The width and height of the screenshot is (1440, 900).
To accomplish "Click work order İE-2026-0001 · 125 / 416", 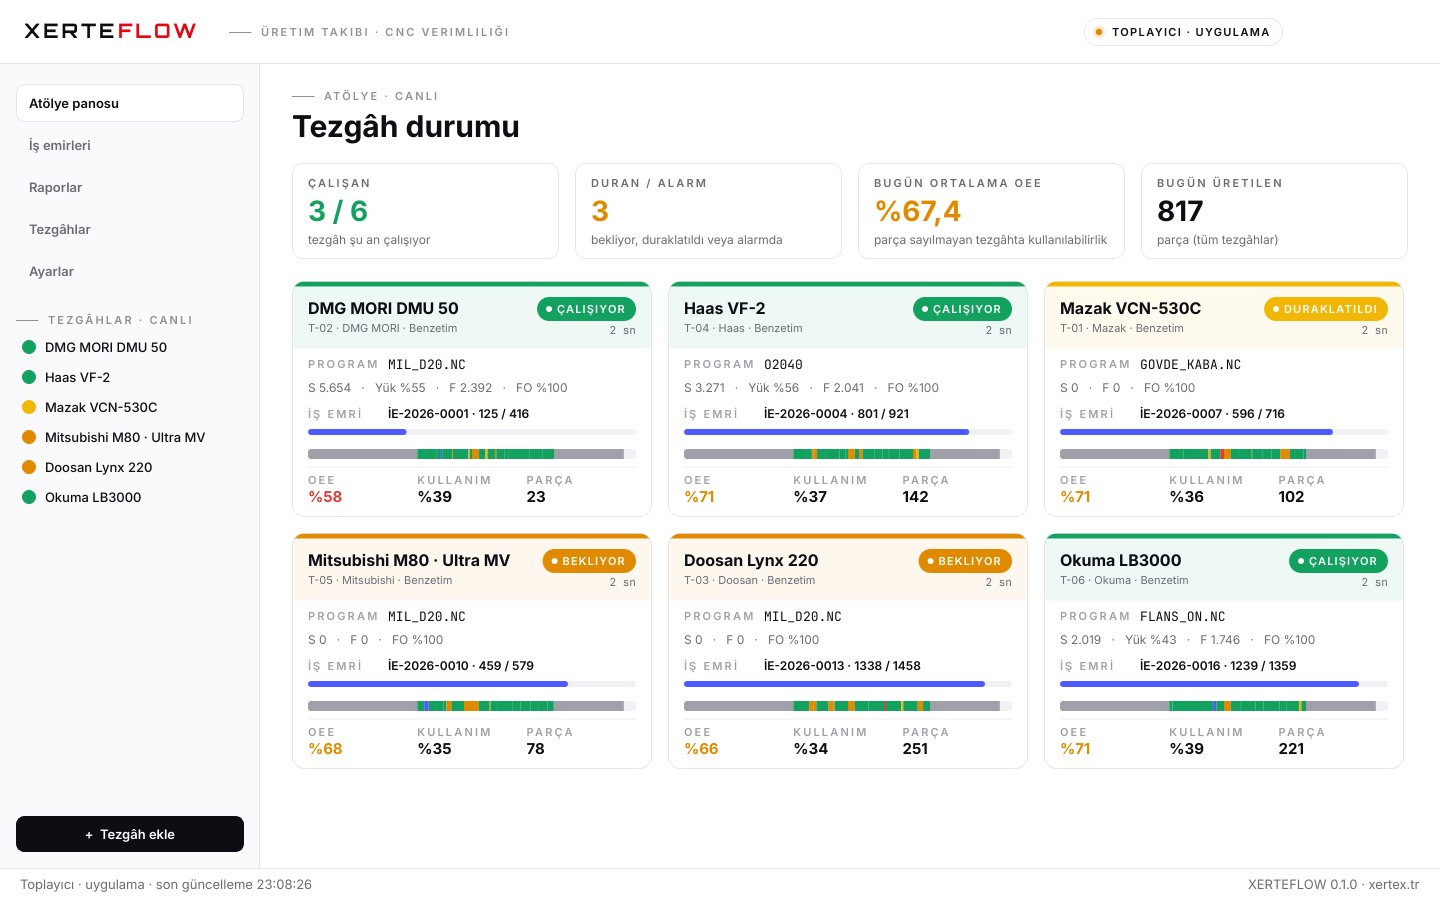I will coord(459,413).
